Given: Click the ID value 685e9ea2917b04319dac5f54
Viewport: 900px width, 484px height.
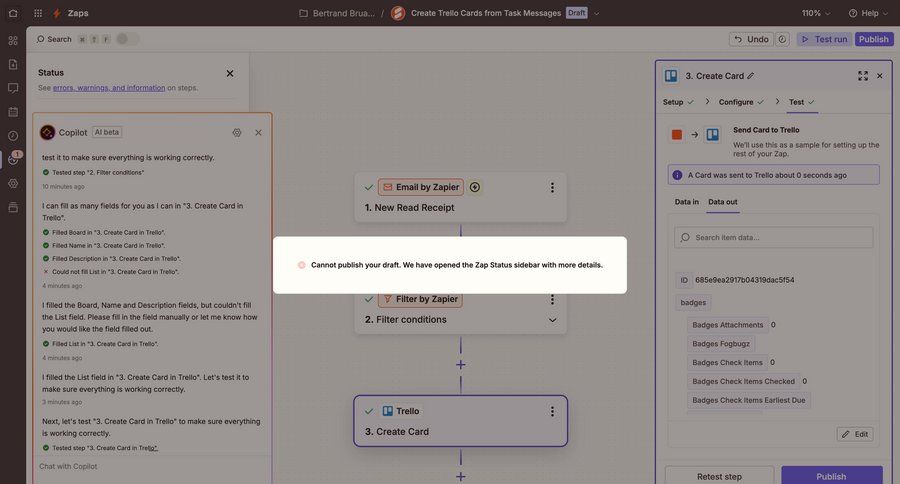Looking at the screenshot, I should click(744, 280).
